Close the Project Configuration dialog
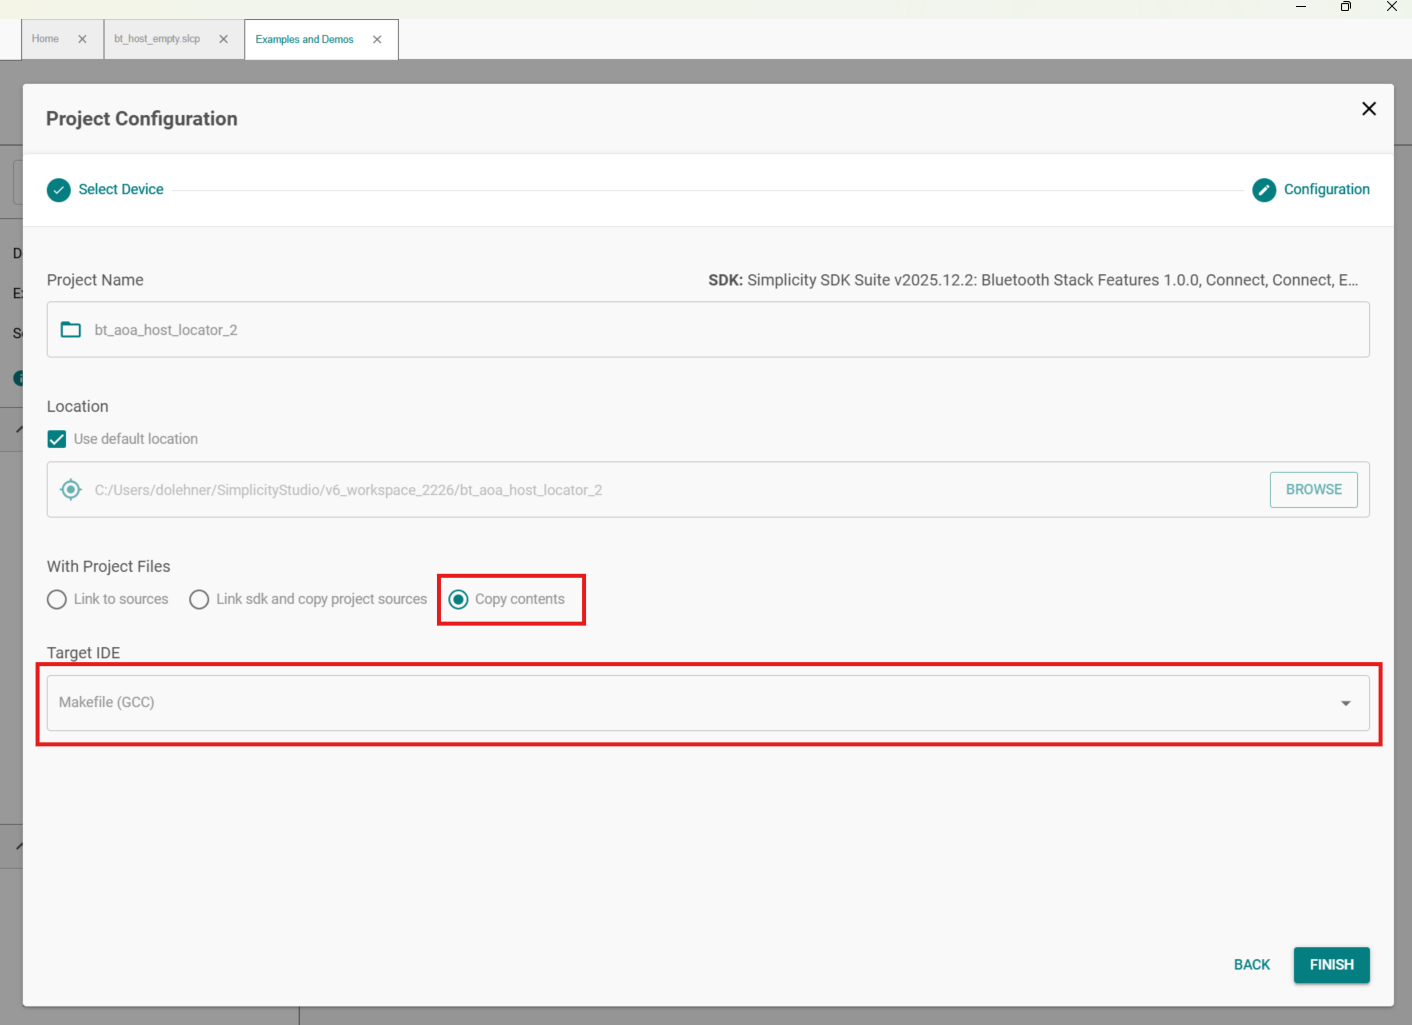Screen dimensions: 1412x1025 point(1369,109)
